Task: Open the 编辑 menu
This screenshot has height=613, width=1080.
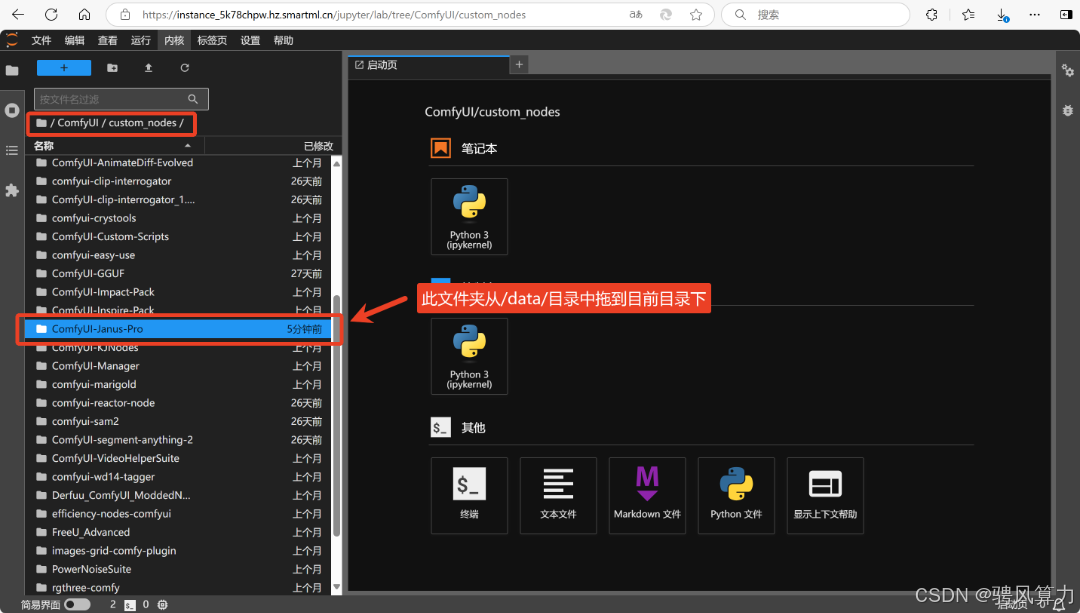Action: [74, 41]
